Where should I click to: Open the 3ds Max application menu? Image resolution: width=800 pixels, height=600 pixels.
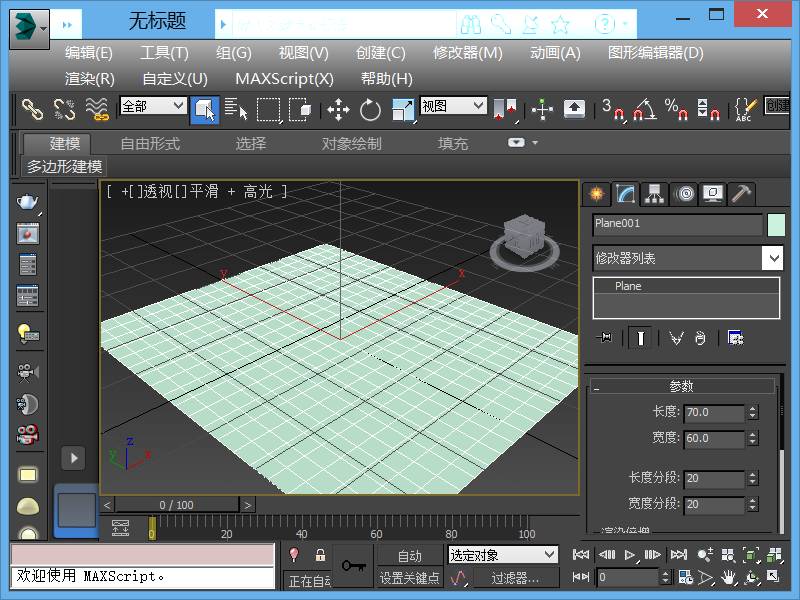[x=29, y=29]
